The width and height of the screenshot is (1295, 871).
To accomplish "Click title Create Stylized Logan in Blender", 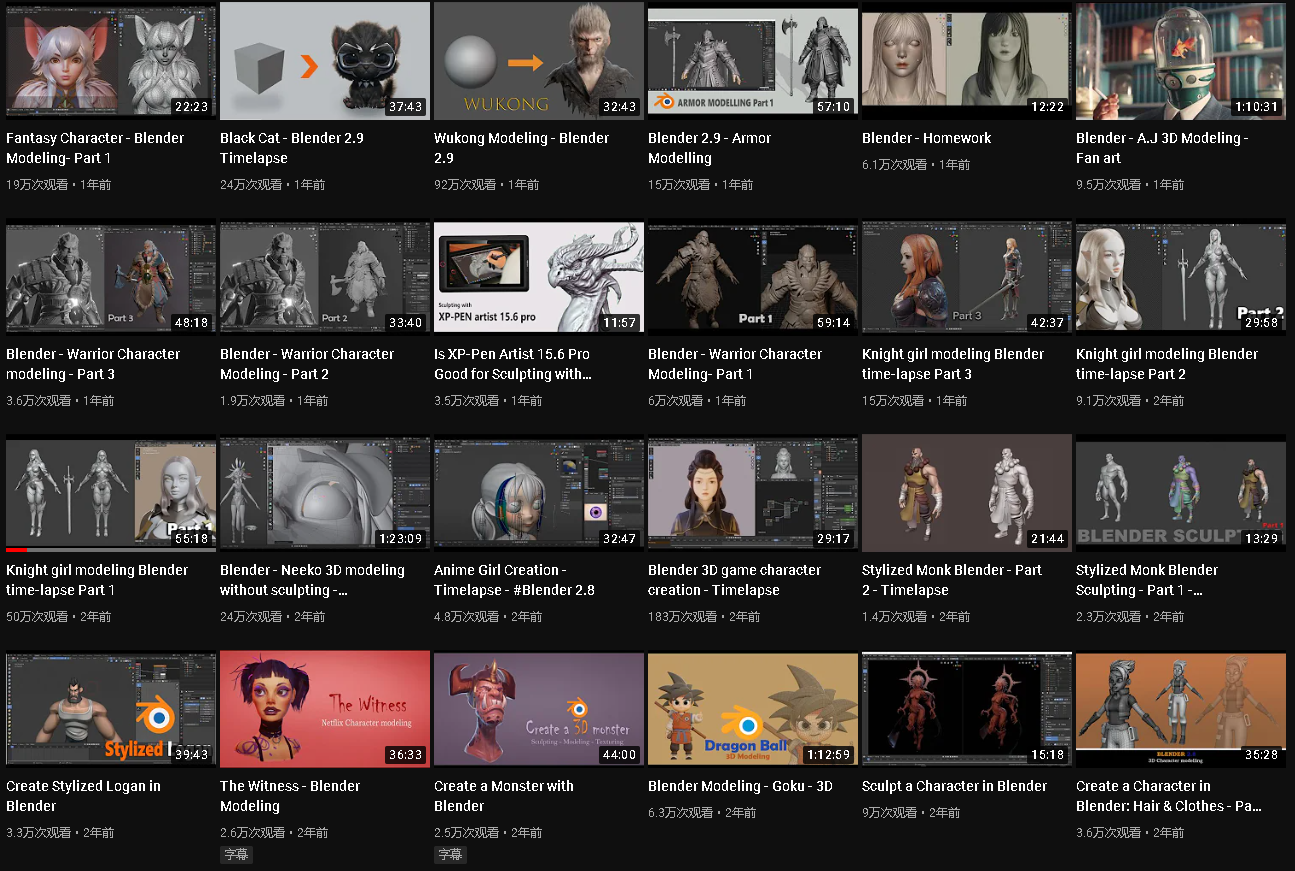I will (x=83, y=796).
